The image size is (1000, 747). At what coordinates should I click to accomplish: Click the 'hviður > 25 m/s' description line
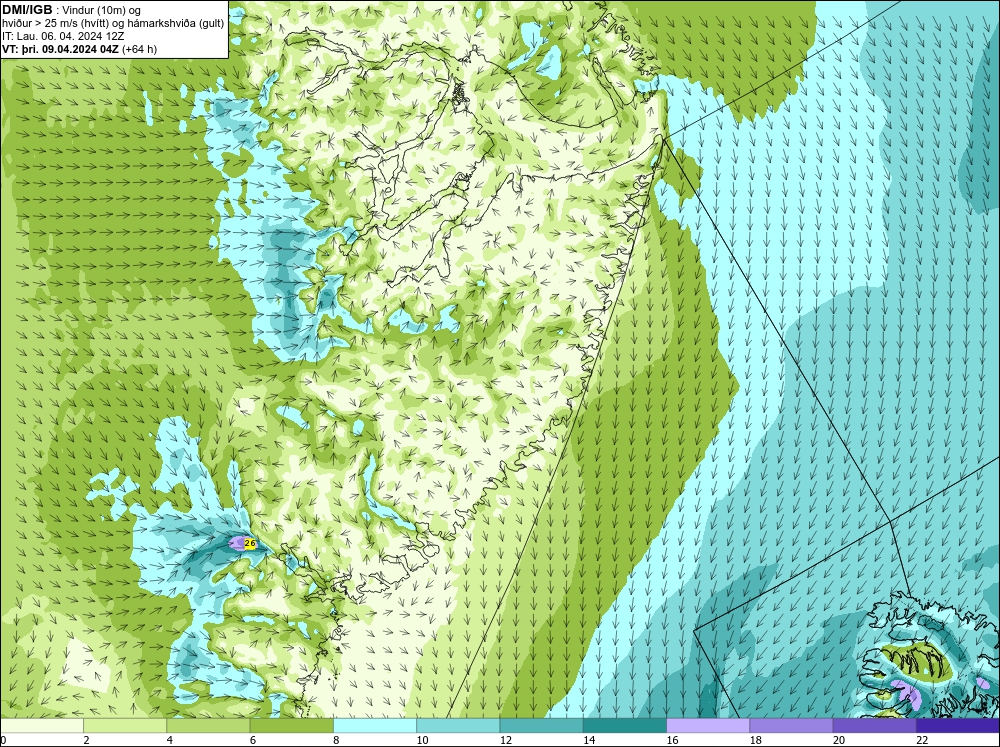113,23
